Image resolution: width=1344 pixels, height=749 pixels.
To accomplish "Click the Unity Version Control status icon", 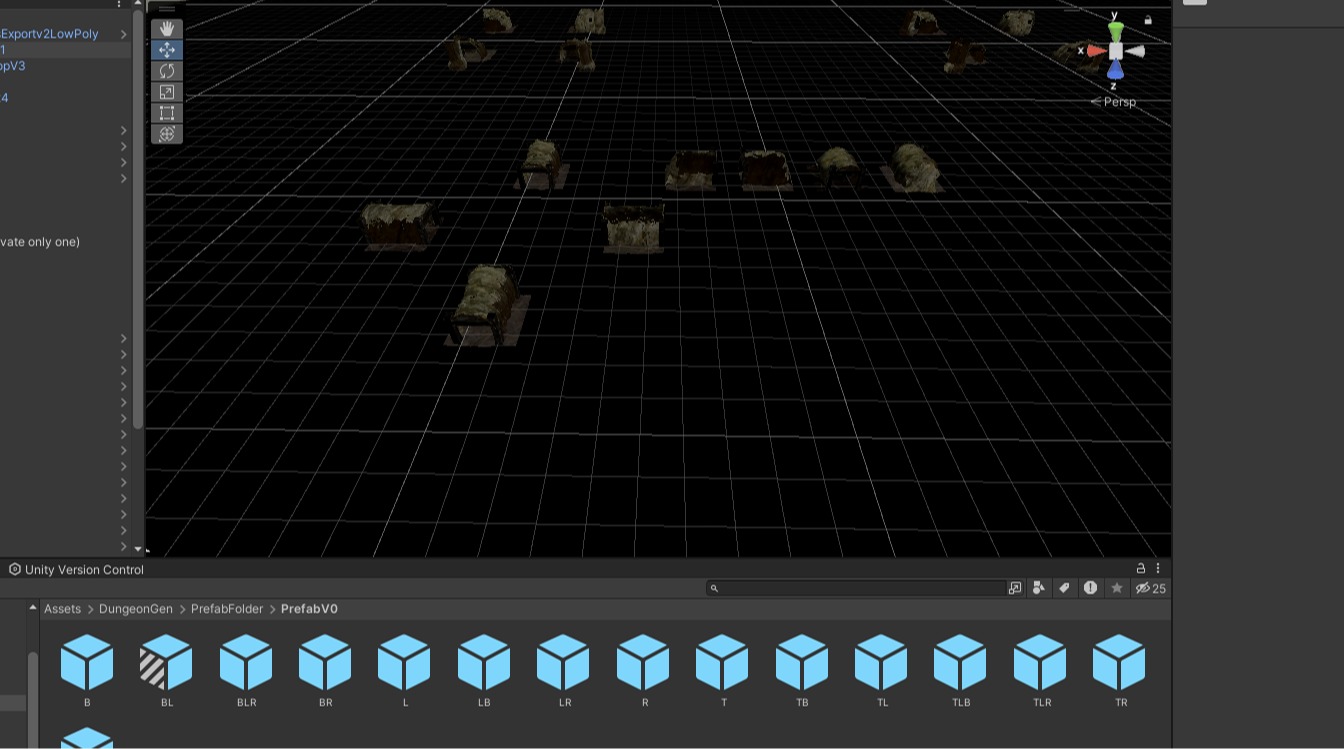I will point(13,569).
